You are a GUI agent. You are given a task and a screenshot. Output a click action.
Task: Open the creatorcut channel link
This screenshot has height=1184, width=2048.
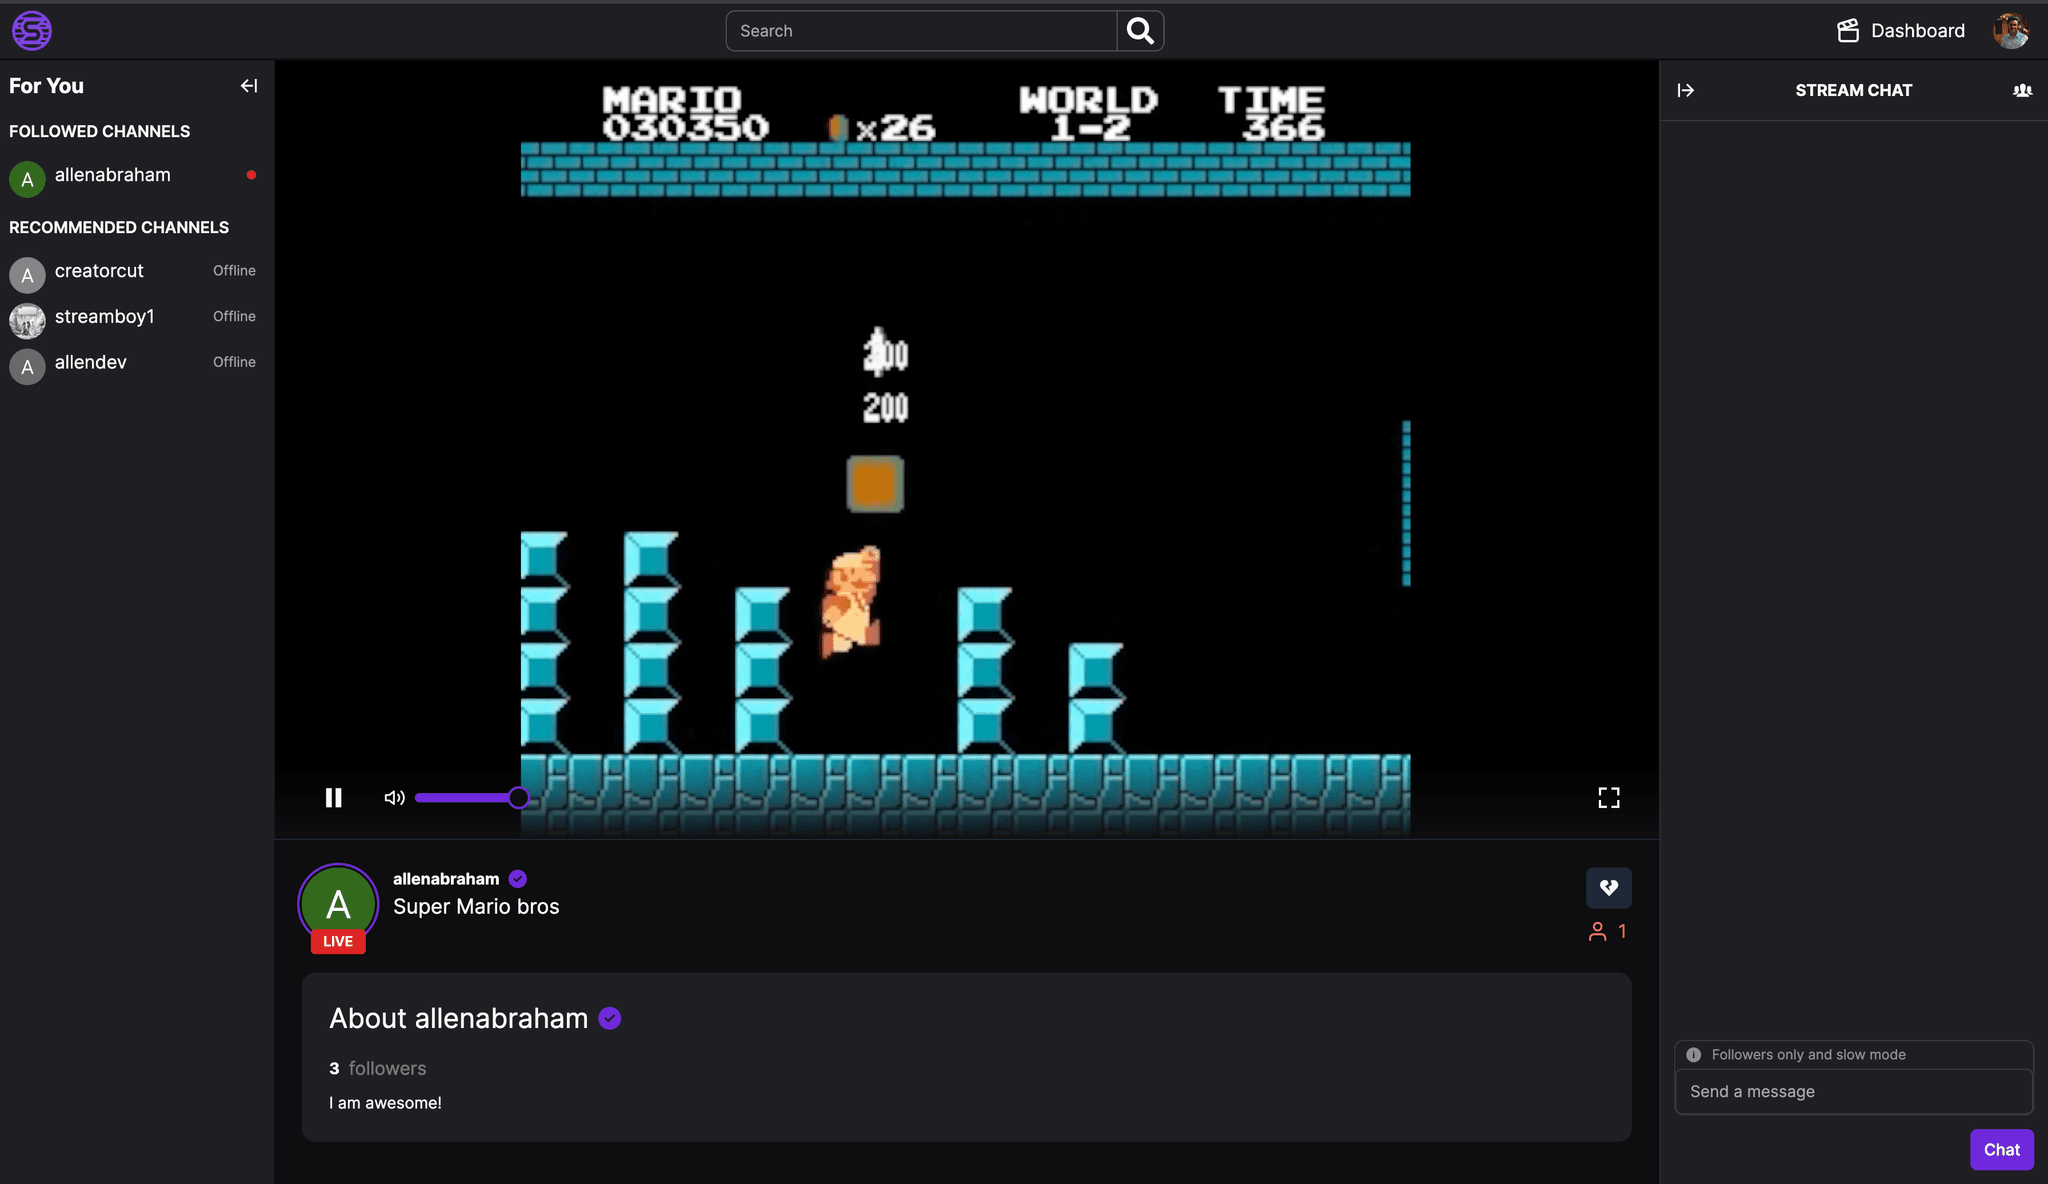click(x=99, y=271)
